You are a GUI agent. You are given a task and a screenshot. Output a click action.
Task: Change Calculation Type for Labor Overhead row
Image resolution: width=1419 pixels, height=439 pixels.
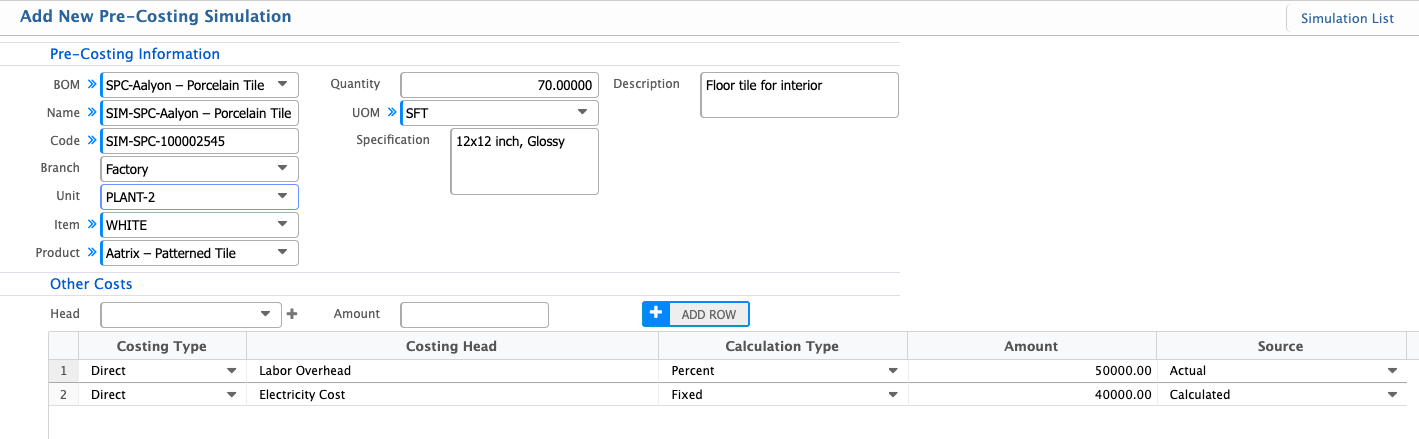tap(892, 371)
